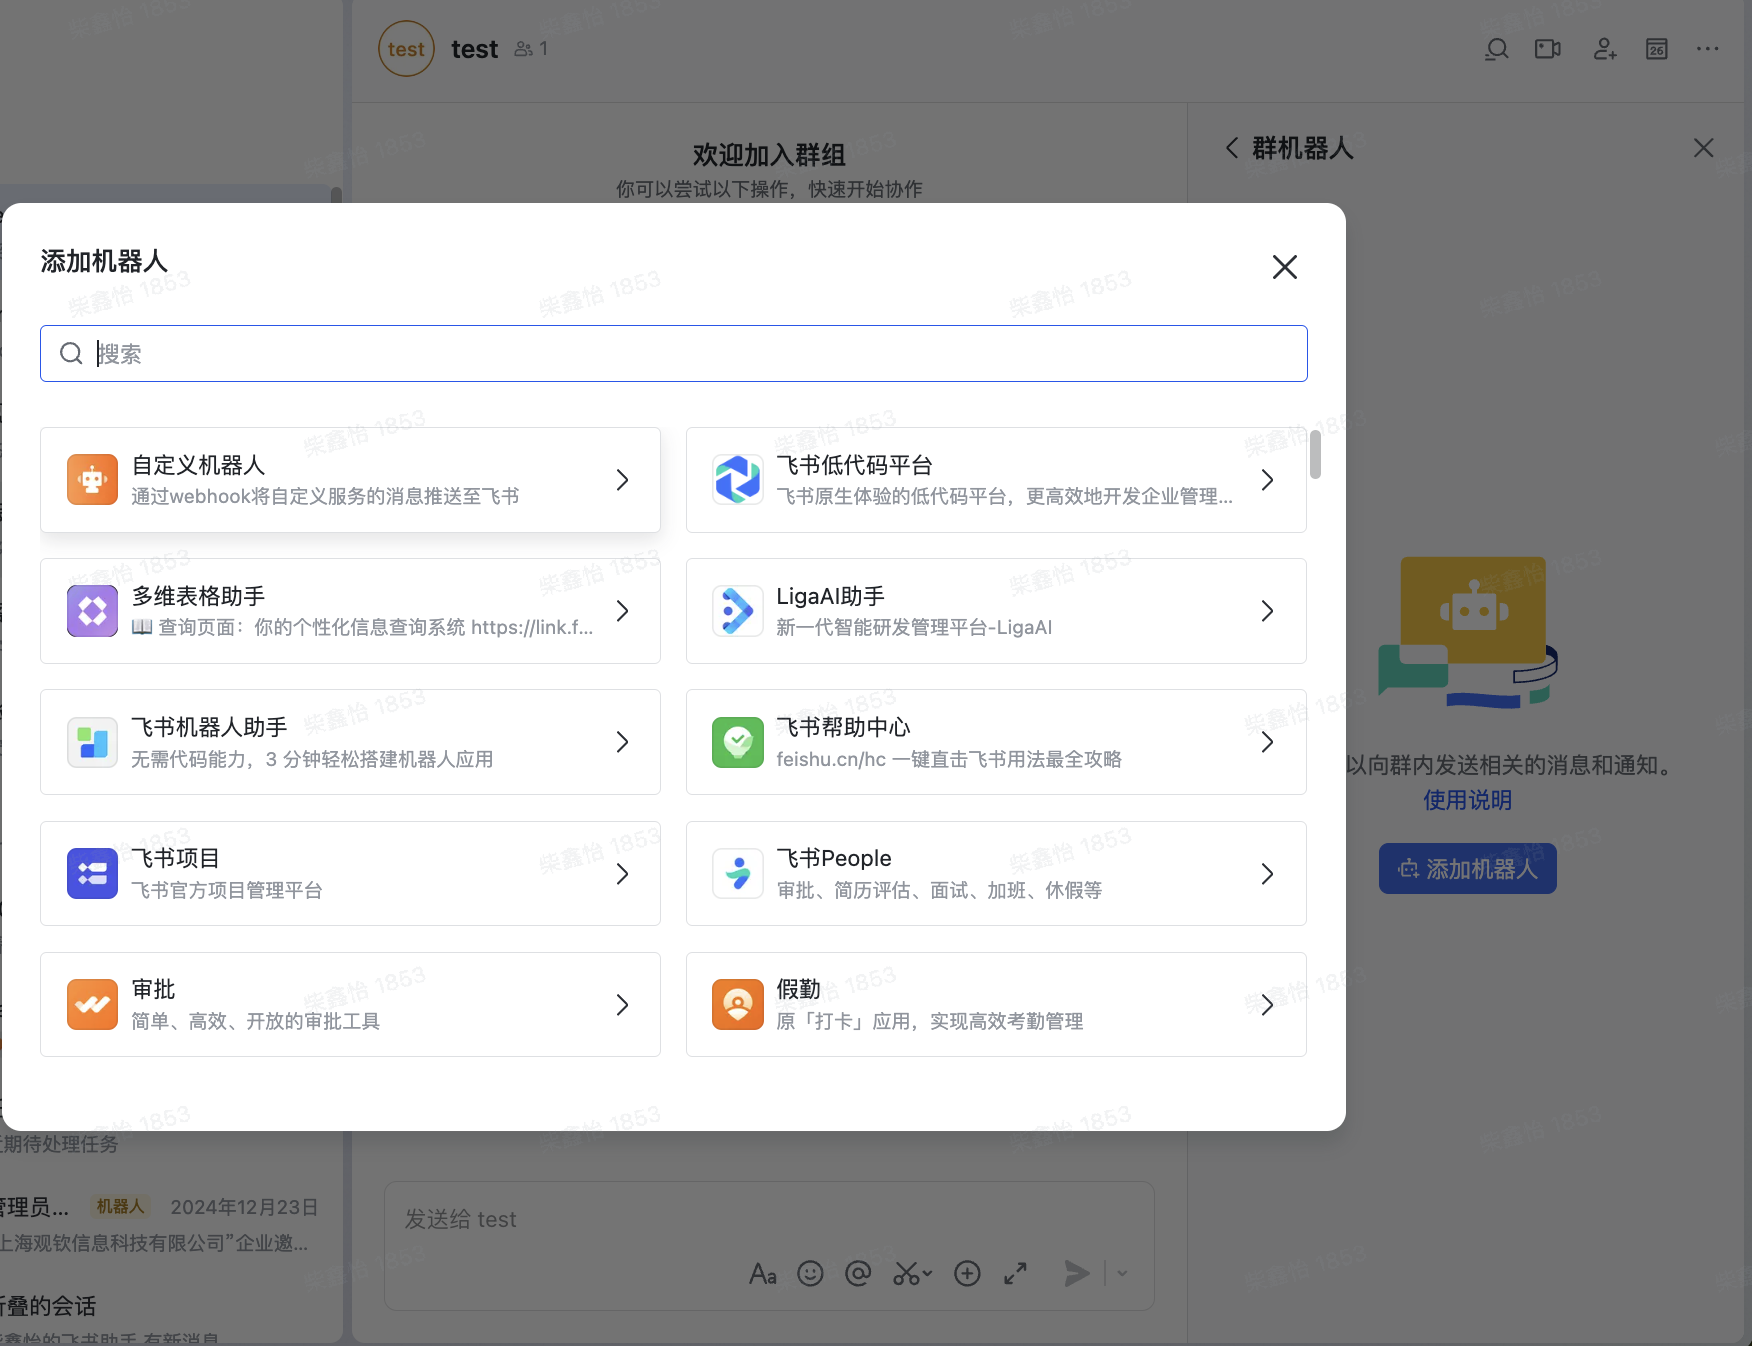Open text formatting Aa in message box

(763, 1273)
